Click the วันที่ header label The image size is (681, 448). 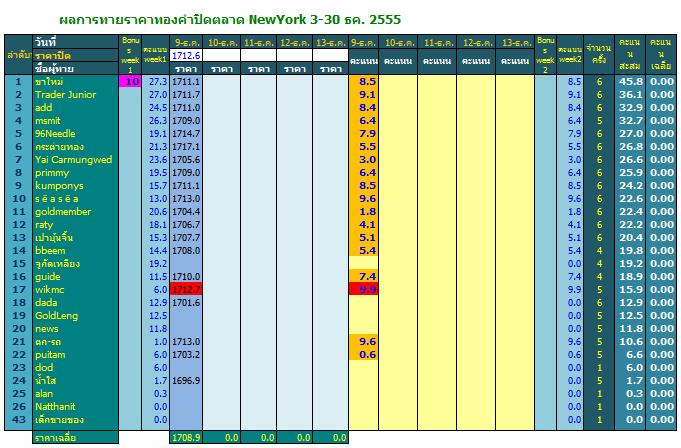[x=46, y=42]
